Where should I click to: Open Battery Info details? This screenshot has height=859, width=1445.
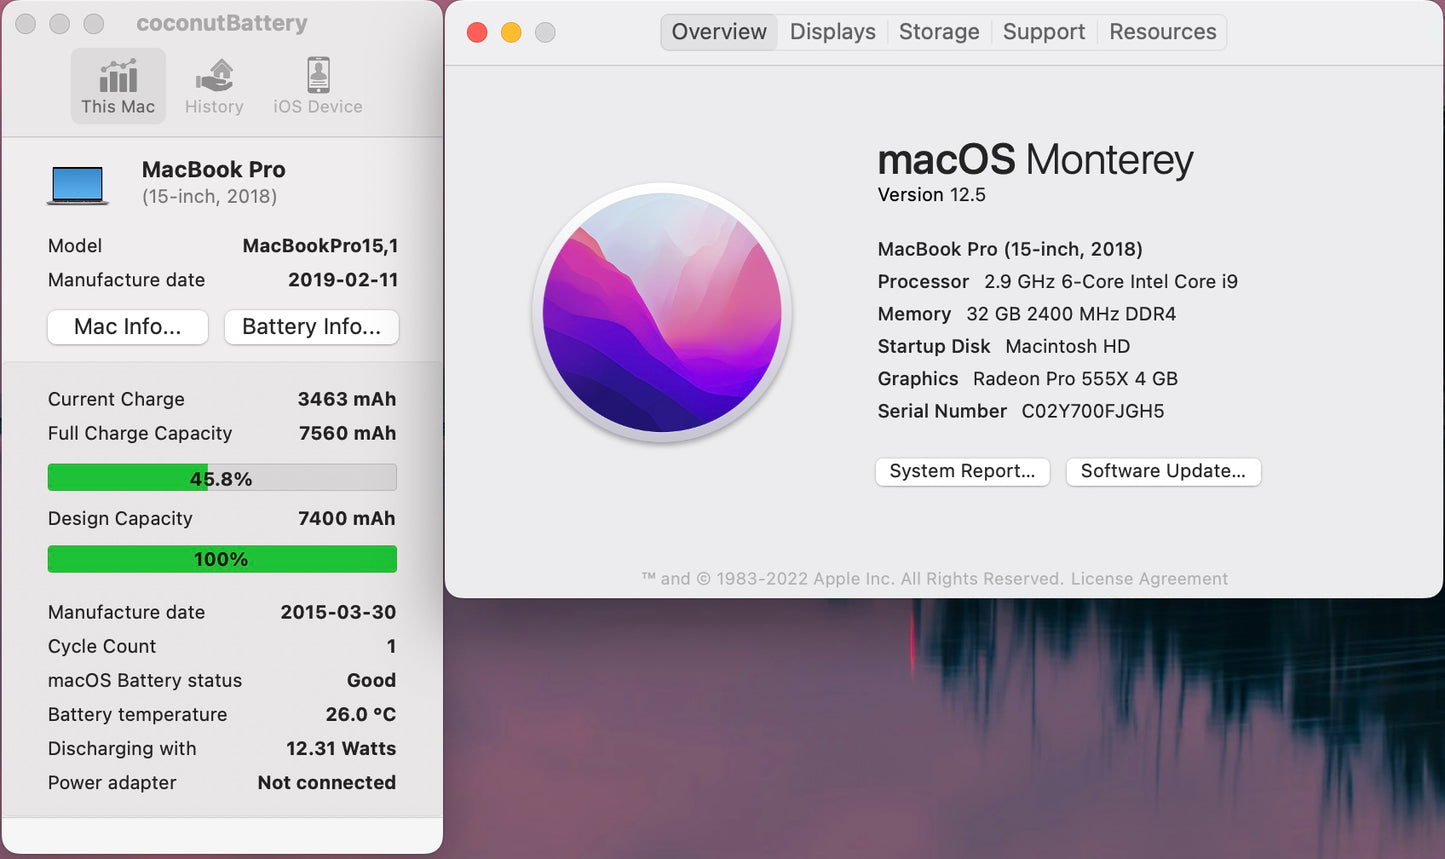[x=311, y=327]
